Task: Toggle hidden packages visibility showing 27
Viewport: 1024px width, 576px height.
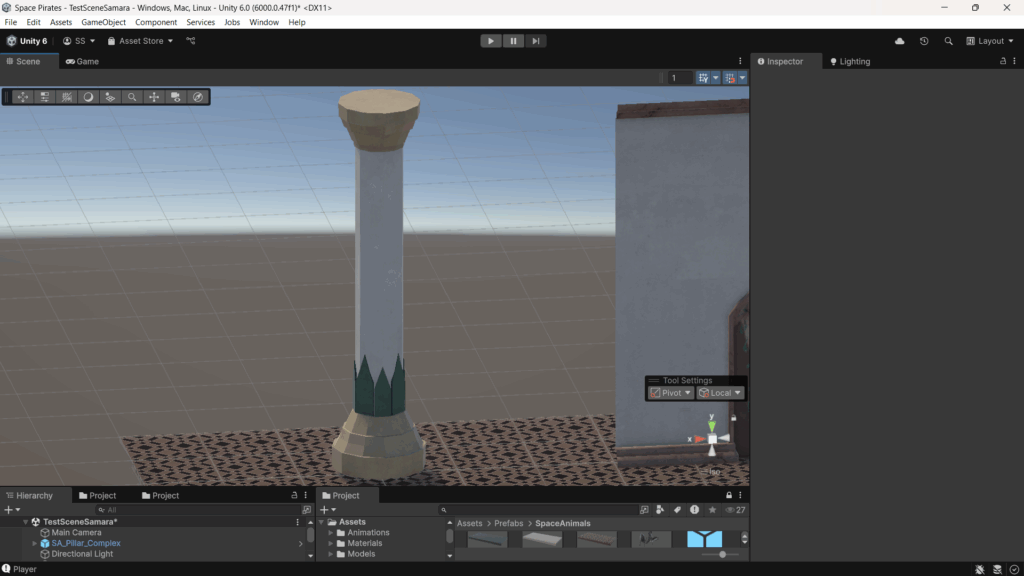Action: (735, 510)
